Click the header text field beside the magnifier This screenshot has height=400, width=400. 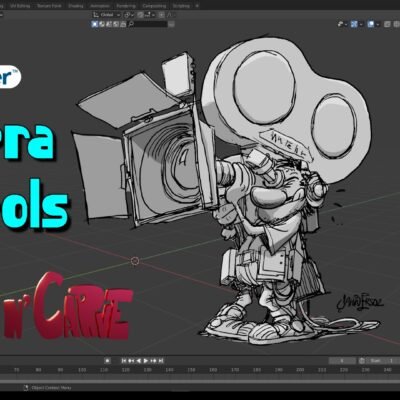(151, 24)
